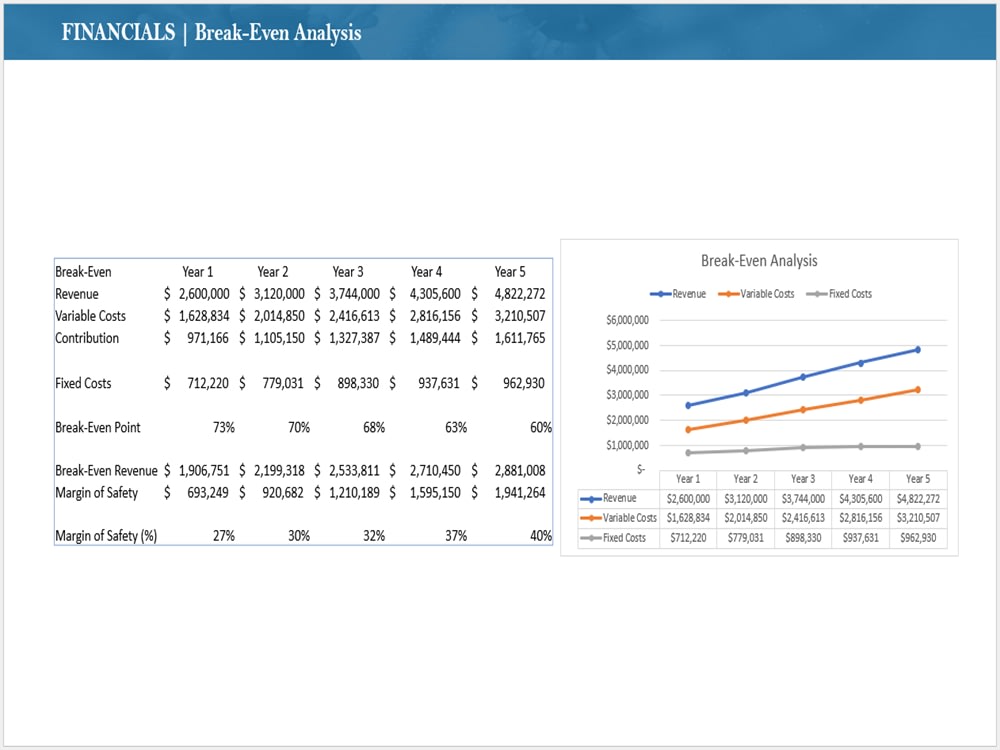Select the 70% Break-Even Point cell

(299, 427)
